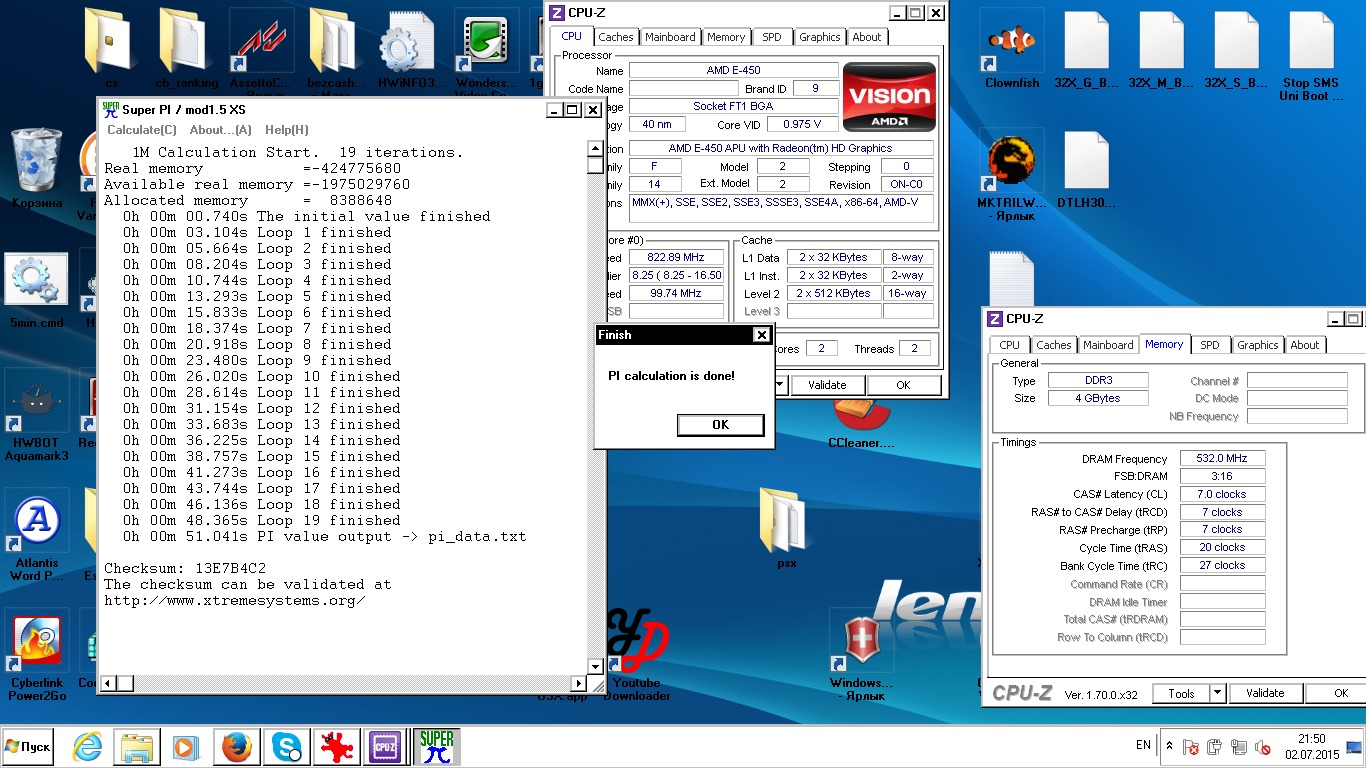The height and width of the screenshot is (768, 1366).
Task: Open the cs folder on desktop
Action: 111,50
